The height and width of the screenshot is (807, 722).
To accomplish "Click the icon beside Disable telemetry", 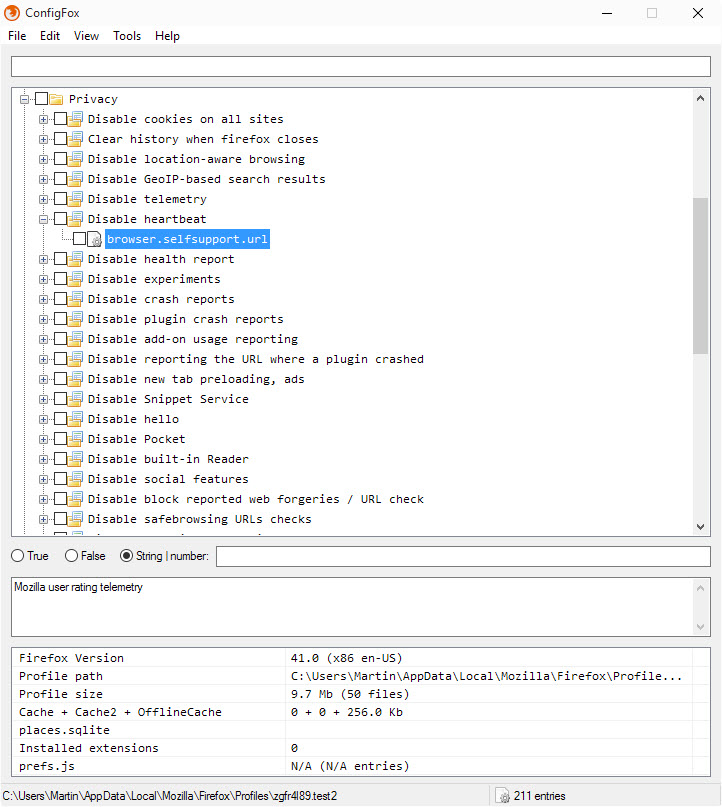I will (75, 199).
